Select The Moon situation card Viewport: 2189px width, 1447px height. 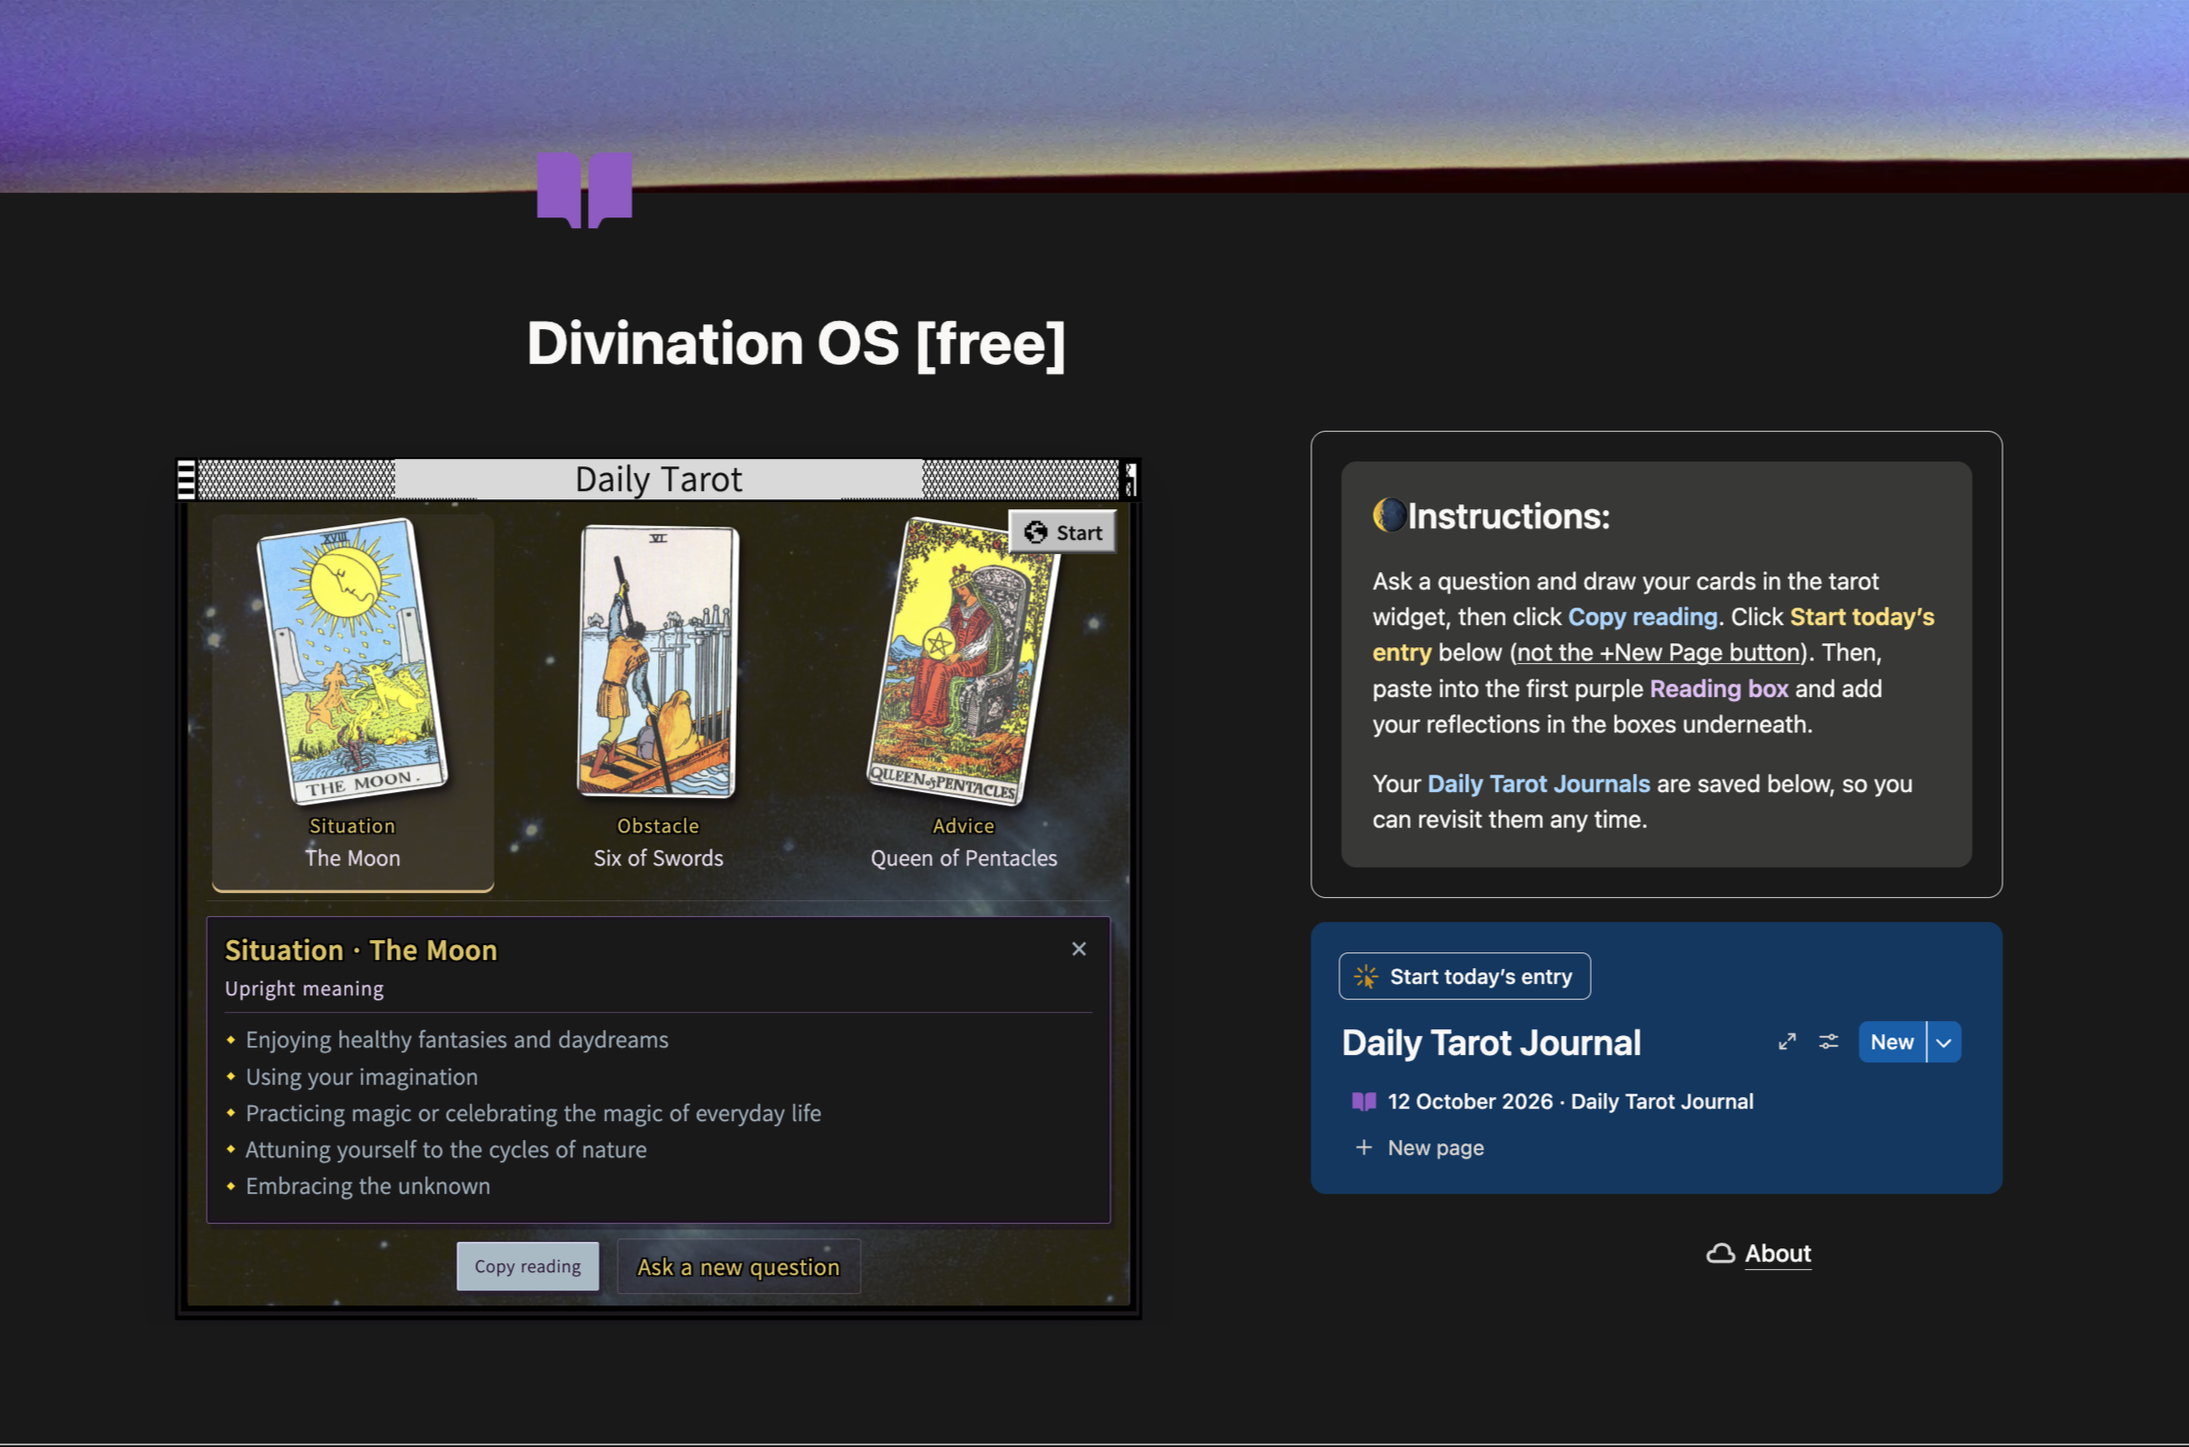click(x=352, y=702)
